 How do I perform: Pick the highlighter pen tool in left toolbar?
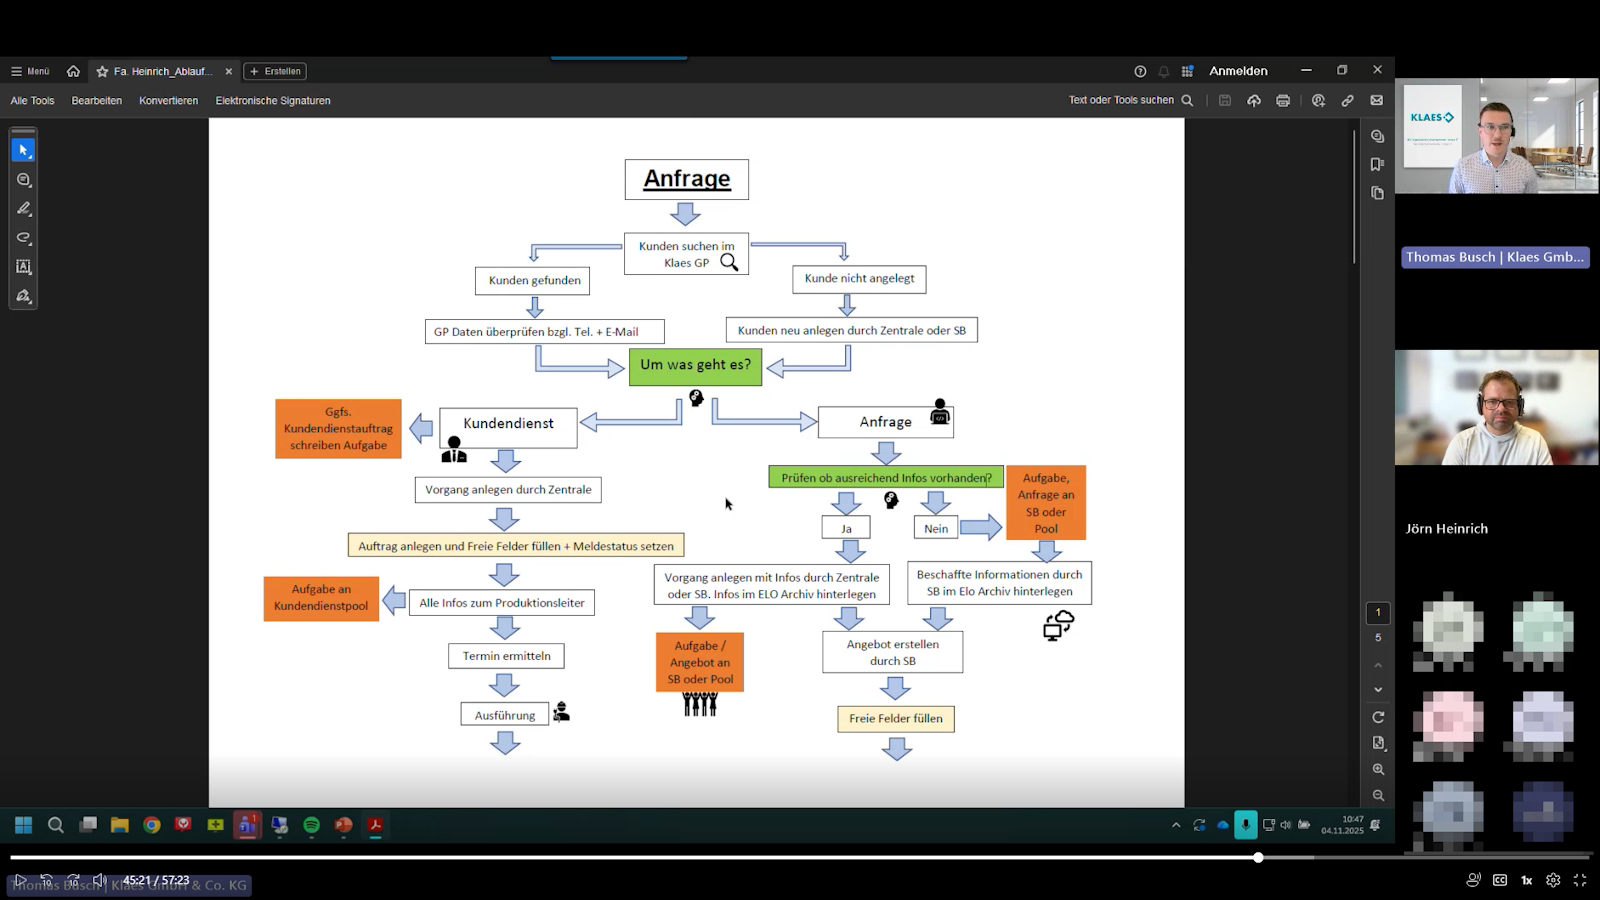pyautogui.click(x=23, y=209)
